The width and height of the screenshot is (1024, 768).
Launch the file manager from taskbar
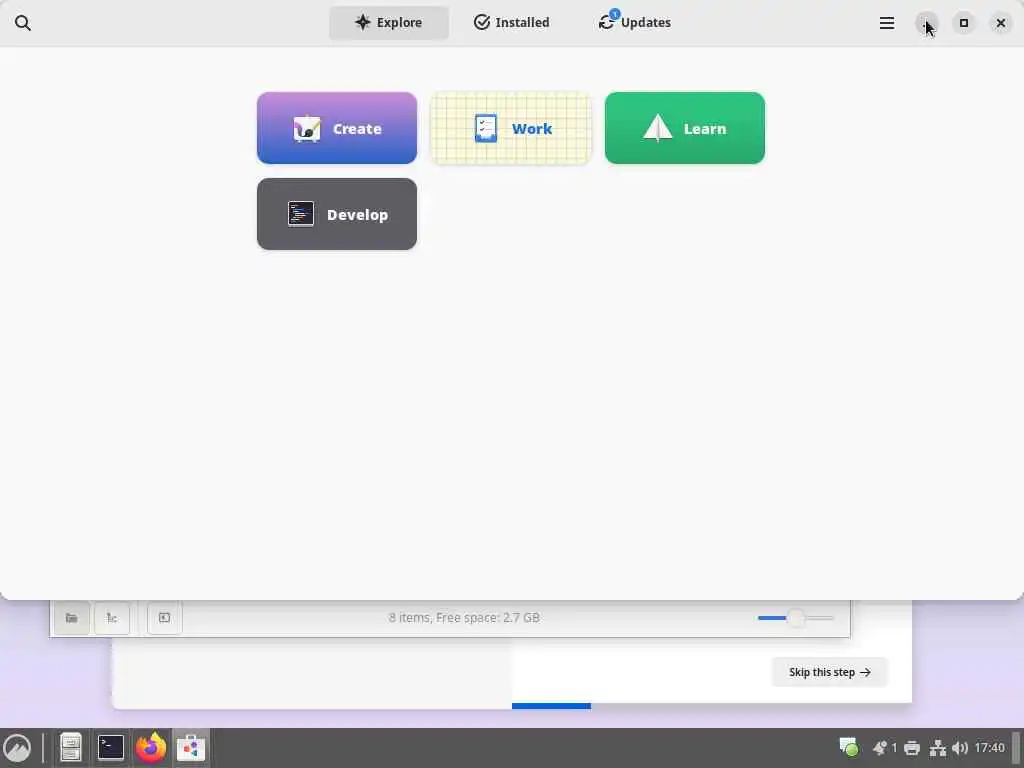(71, 748)
